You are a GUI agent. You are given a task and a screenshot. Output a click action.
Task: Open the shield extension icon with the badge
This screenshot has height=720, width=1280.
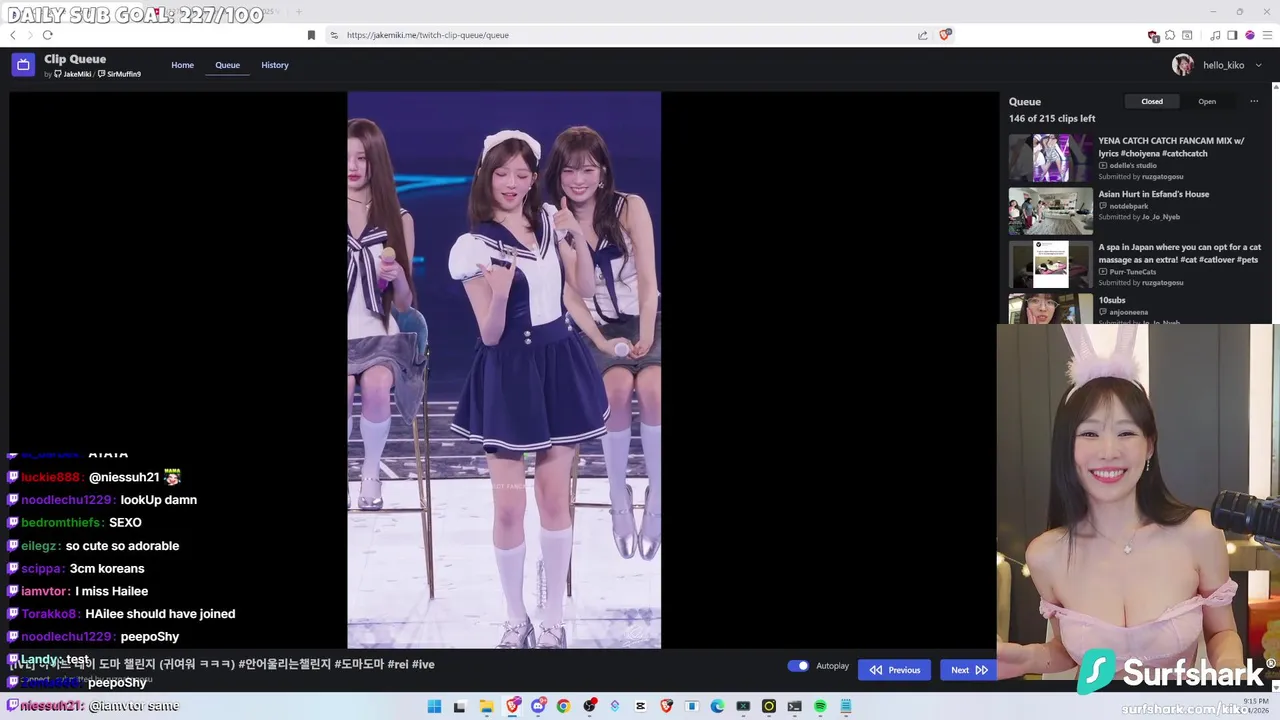[1153, 35]
